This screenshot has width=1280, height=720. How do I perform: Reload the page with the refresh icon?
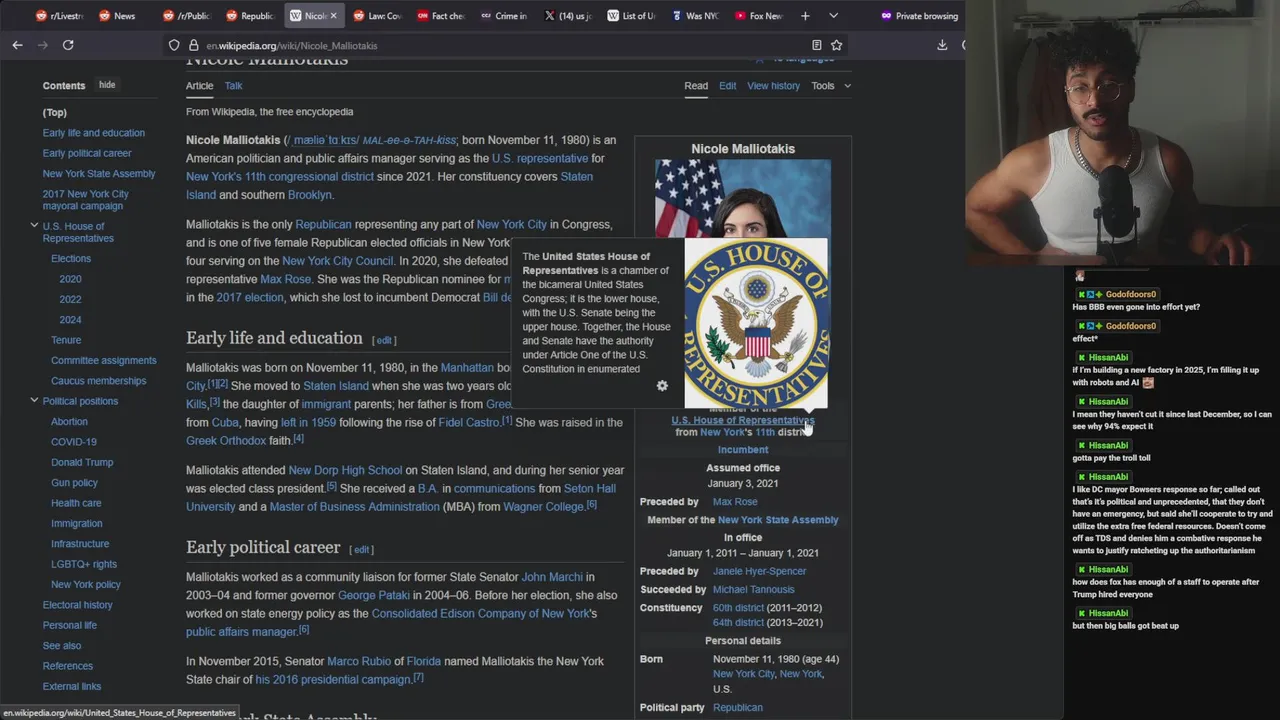[x=68, y=45]
